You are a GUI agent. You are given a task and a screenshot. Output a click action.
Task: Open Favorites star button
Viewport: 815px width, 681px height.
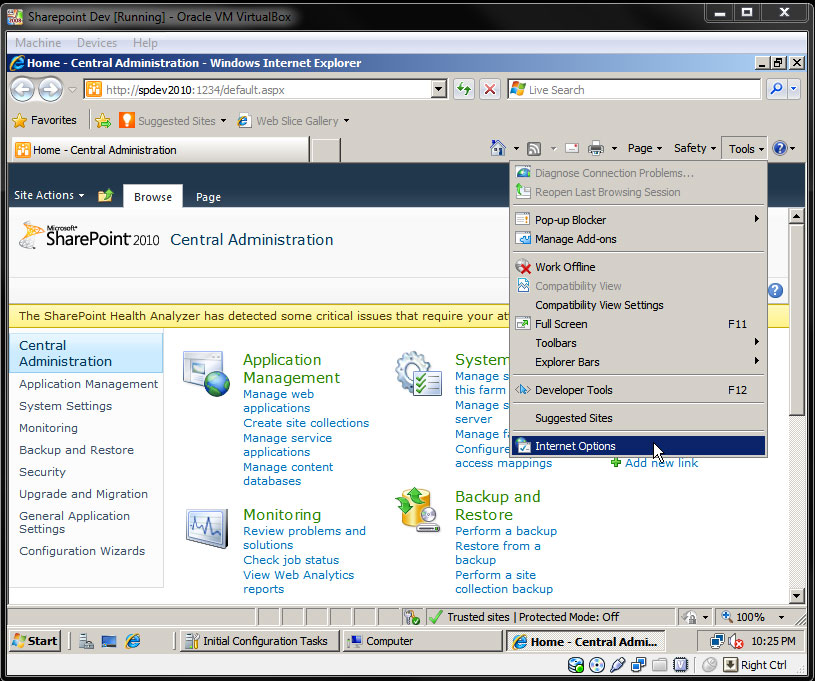tap(44, 121)
